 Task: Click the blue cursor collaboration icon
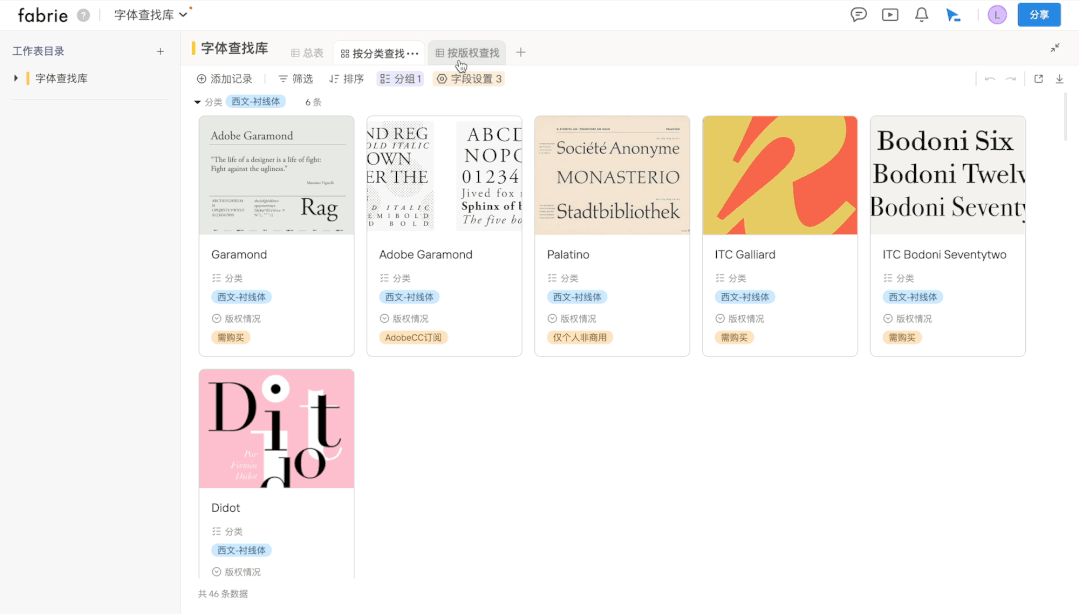pos(953,15)
